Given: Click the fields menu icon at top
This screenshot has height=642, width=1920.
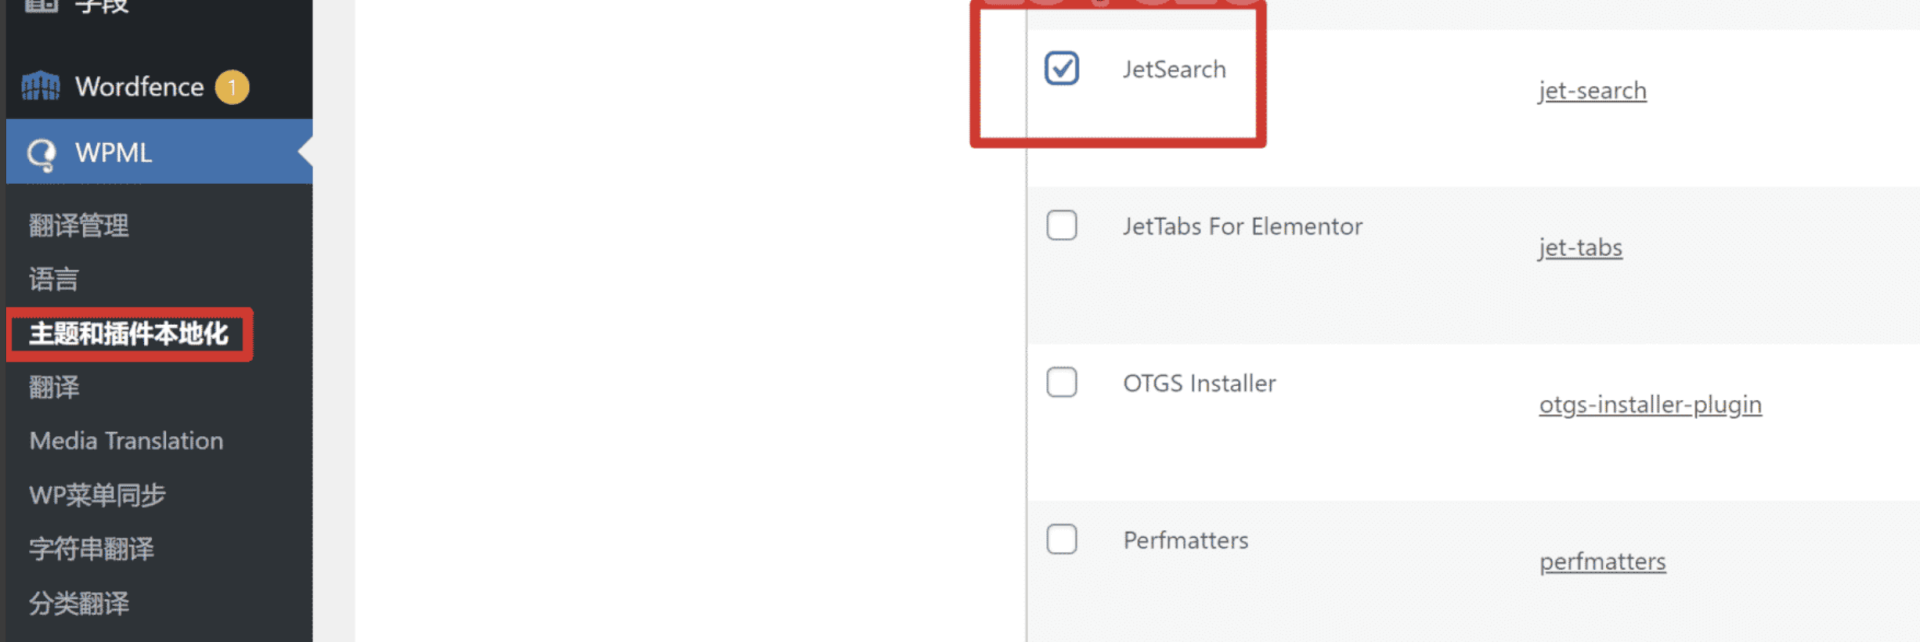Looking at the screenshot, I should (x=41, y=5).
